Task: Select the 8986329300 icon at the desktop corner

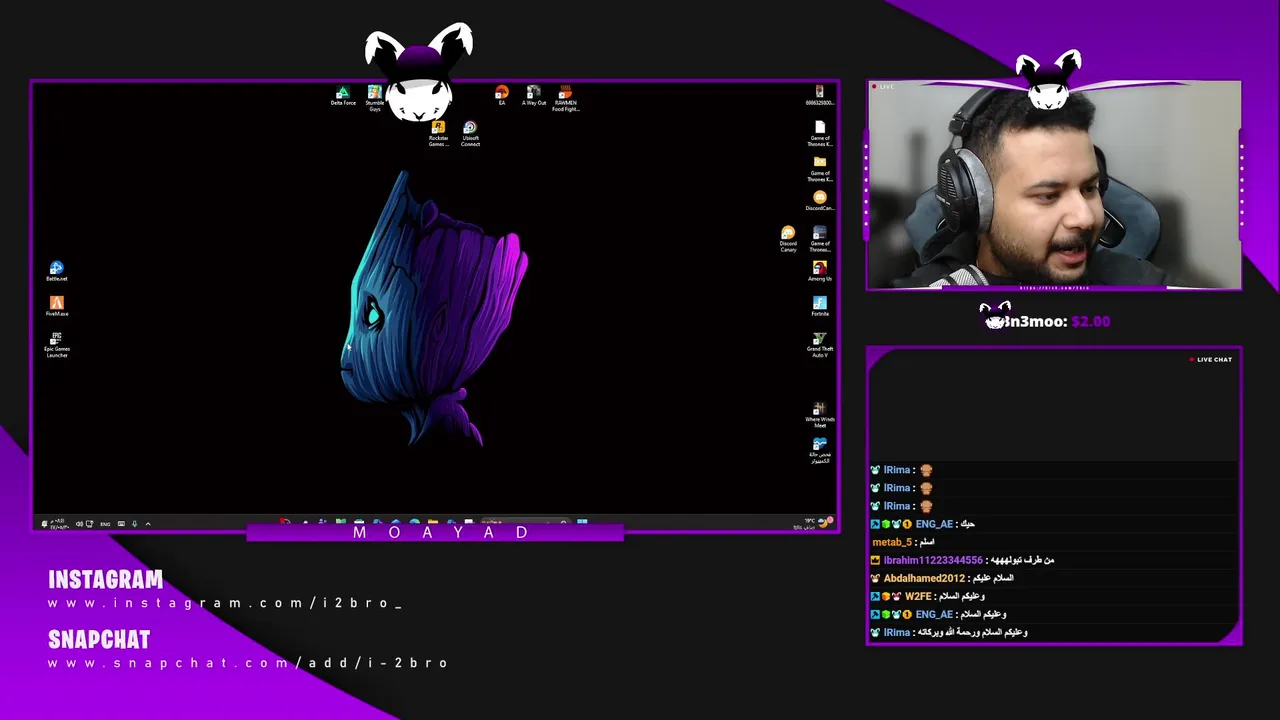Action: click(x=820, y=96)
